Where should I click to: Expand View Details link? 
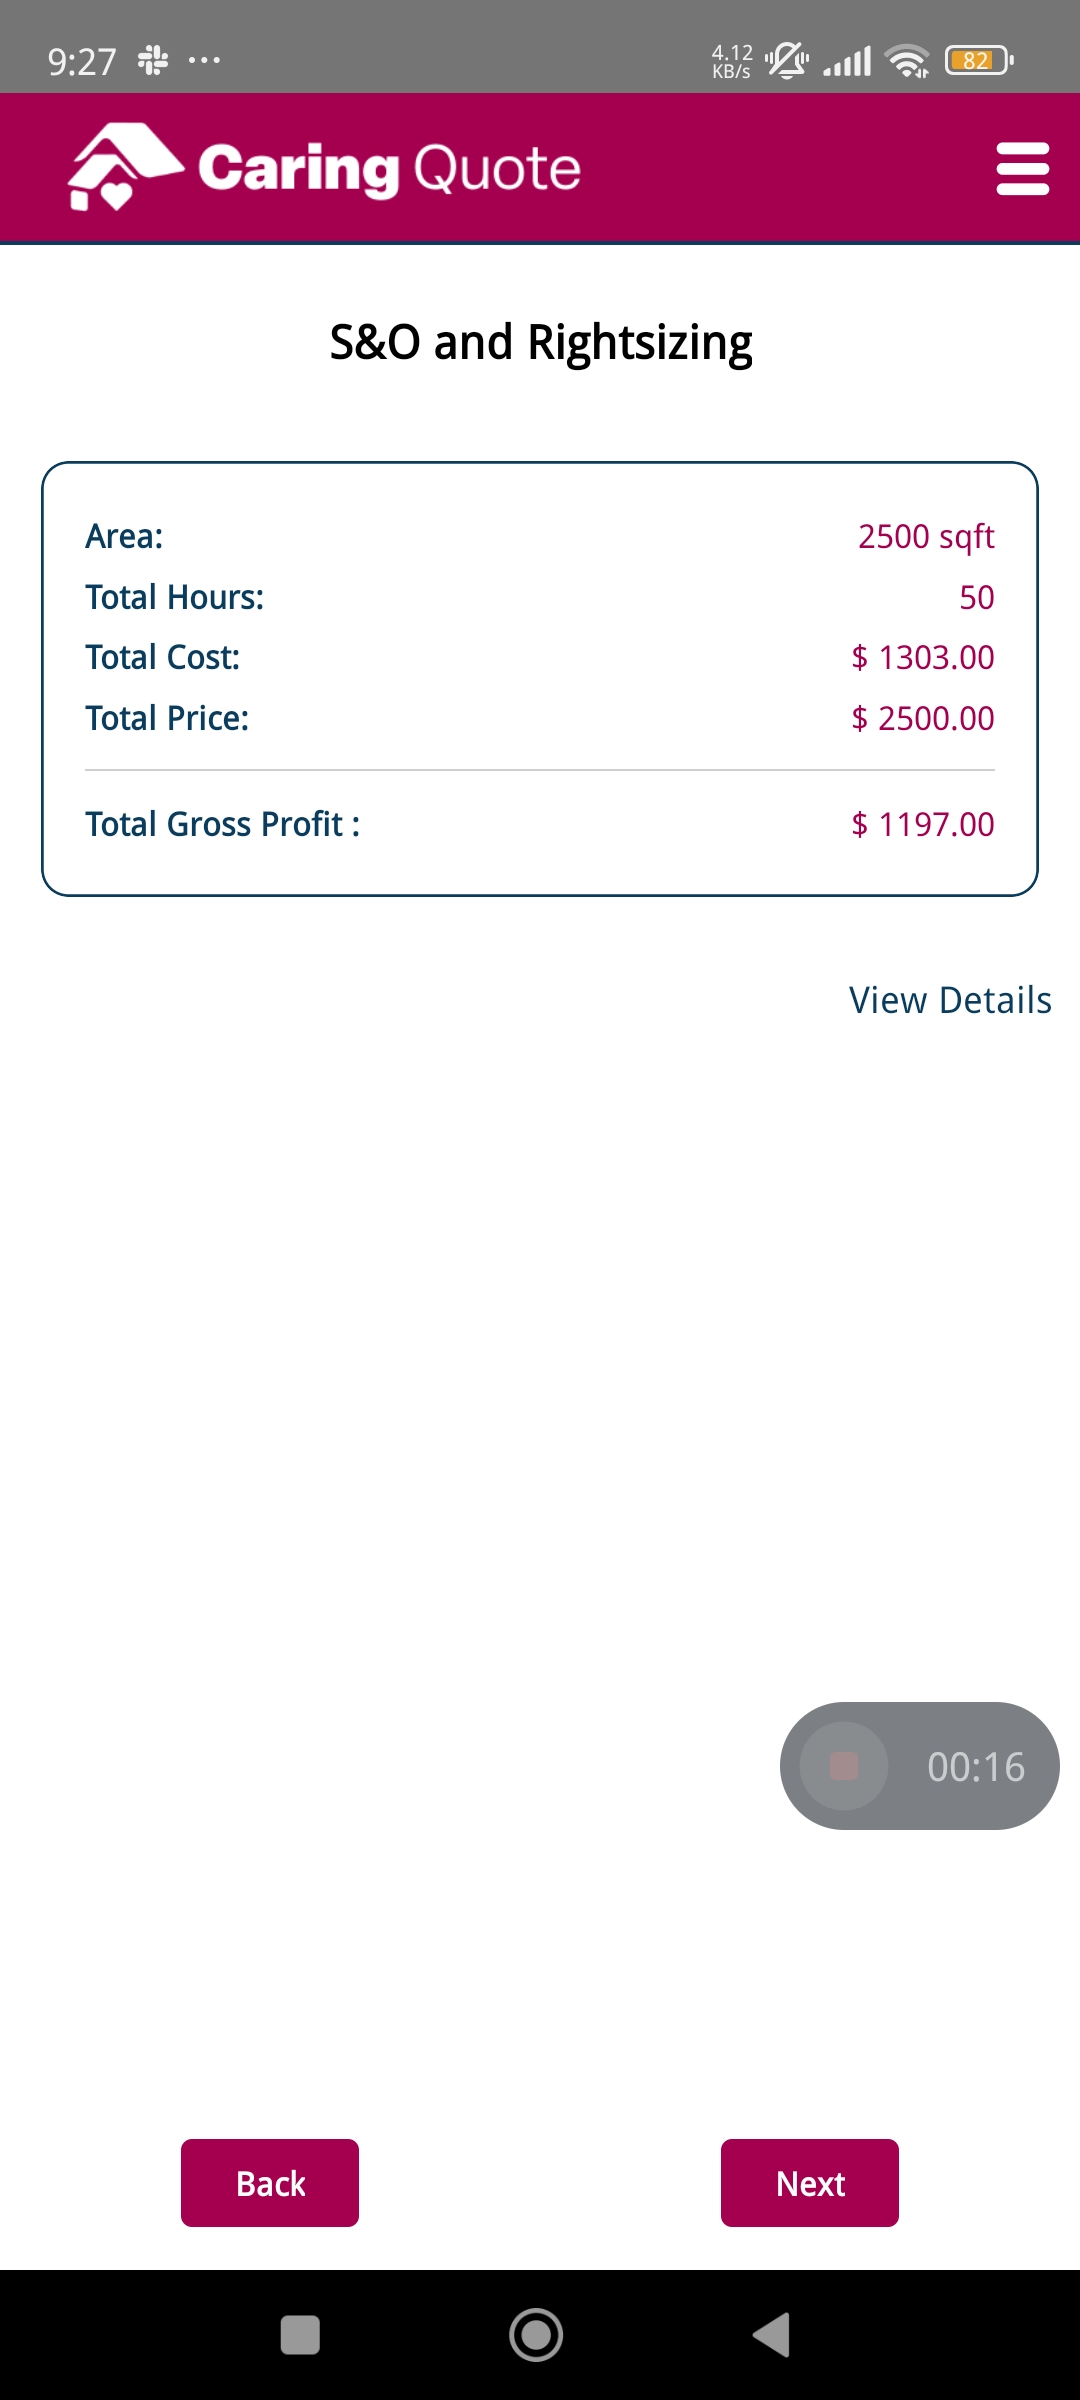point(950,1000)
